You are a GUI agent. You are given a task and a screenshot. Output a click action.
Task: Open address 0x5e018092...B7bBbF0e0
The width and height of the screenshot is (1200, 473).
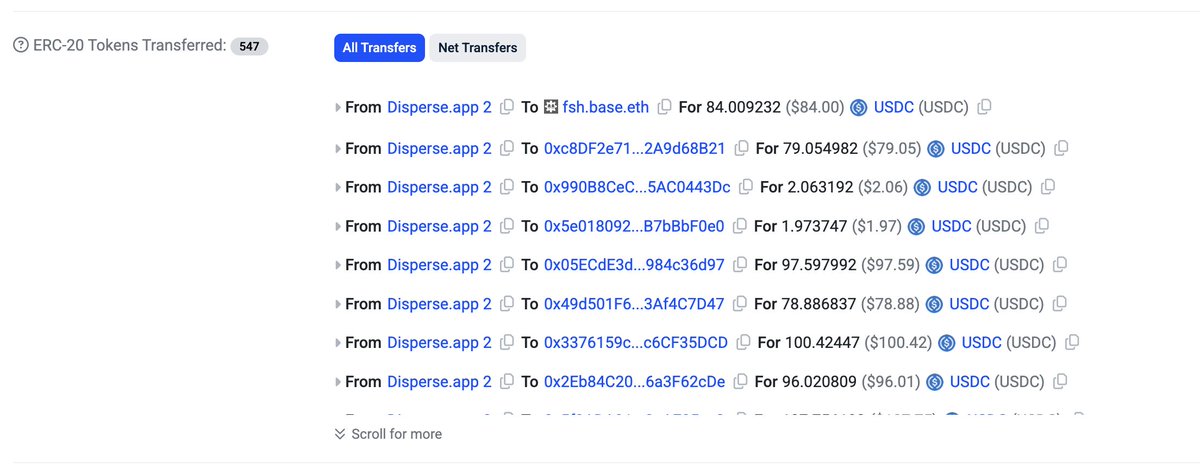634,226
